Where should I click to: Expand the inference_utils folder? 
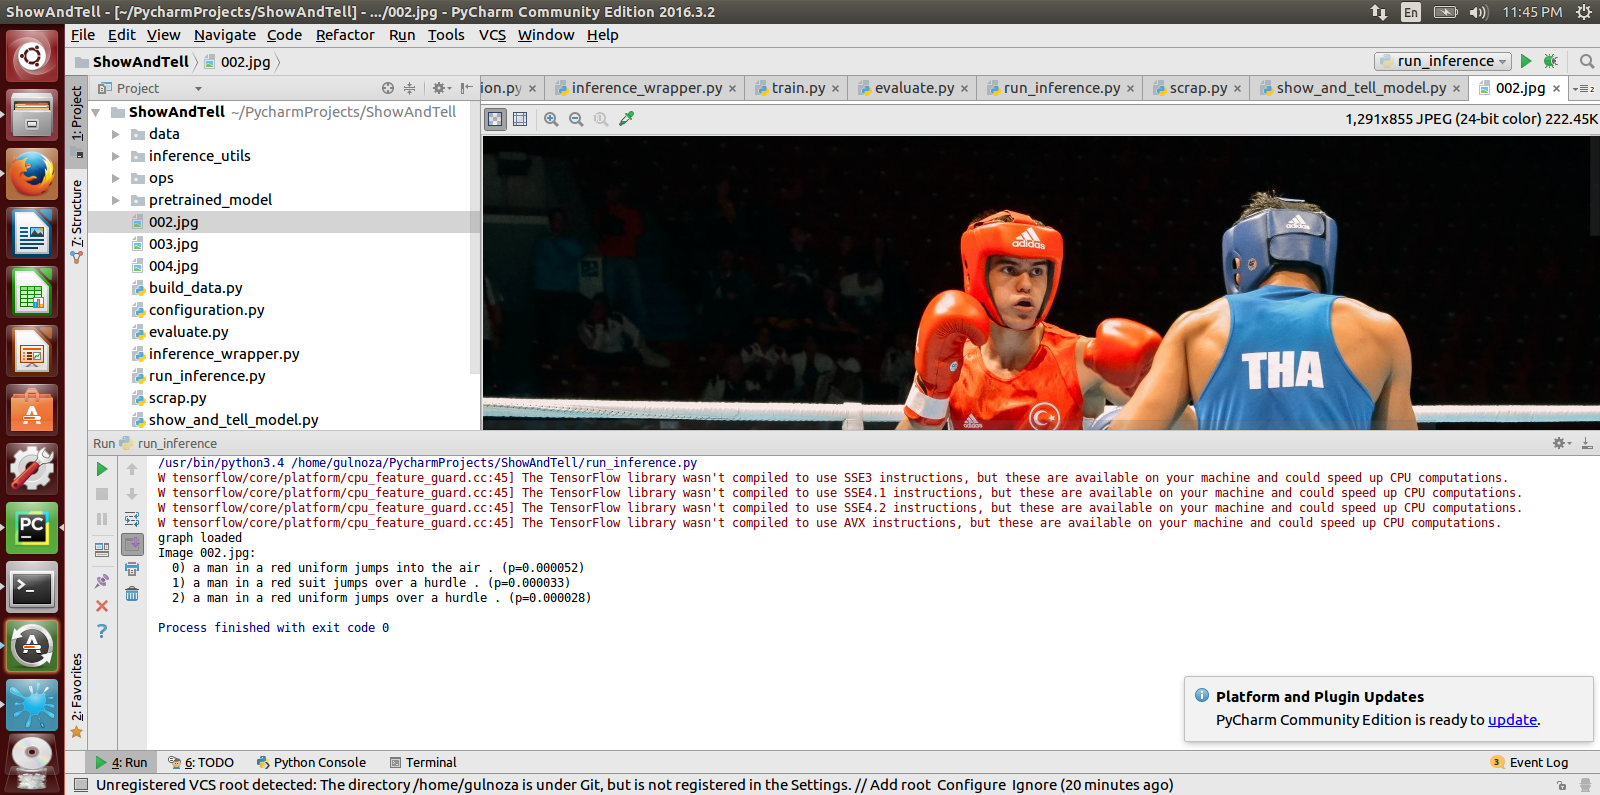tap(116, 156)
